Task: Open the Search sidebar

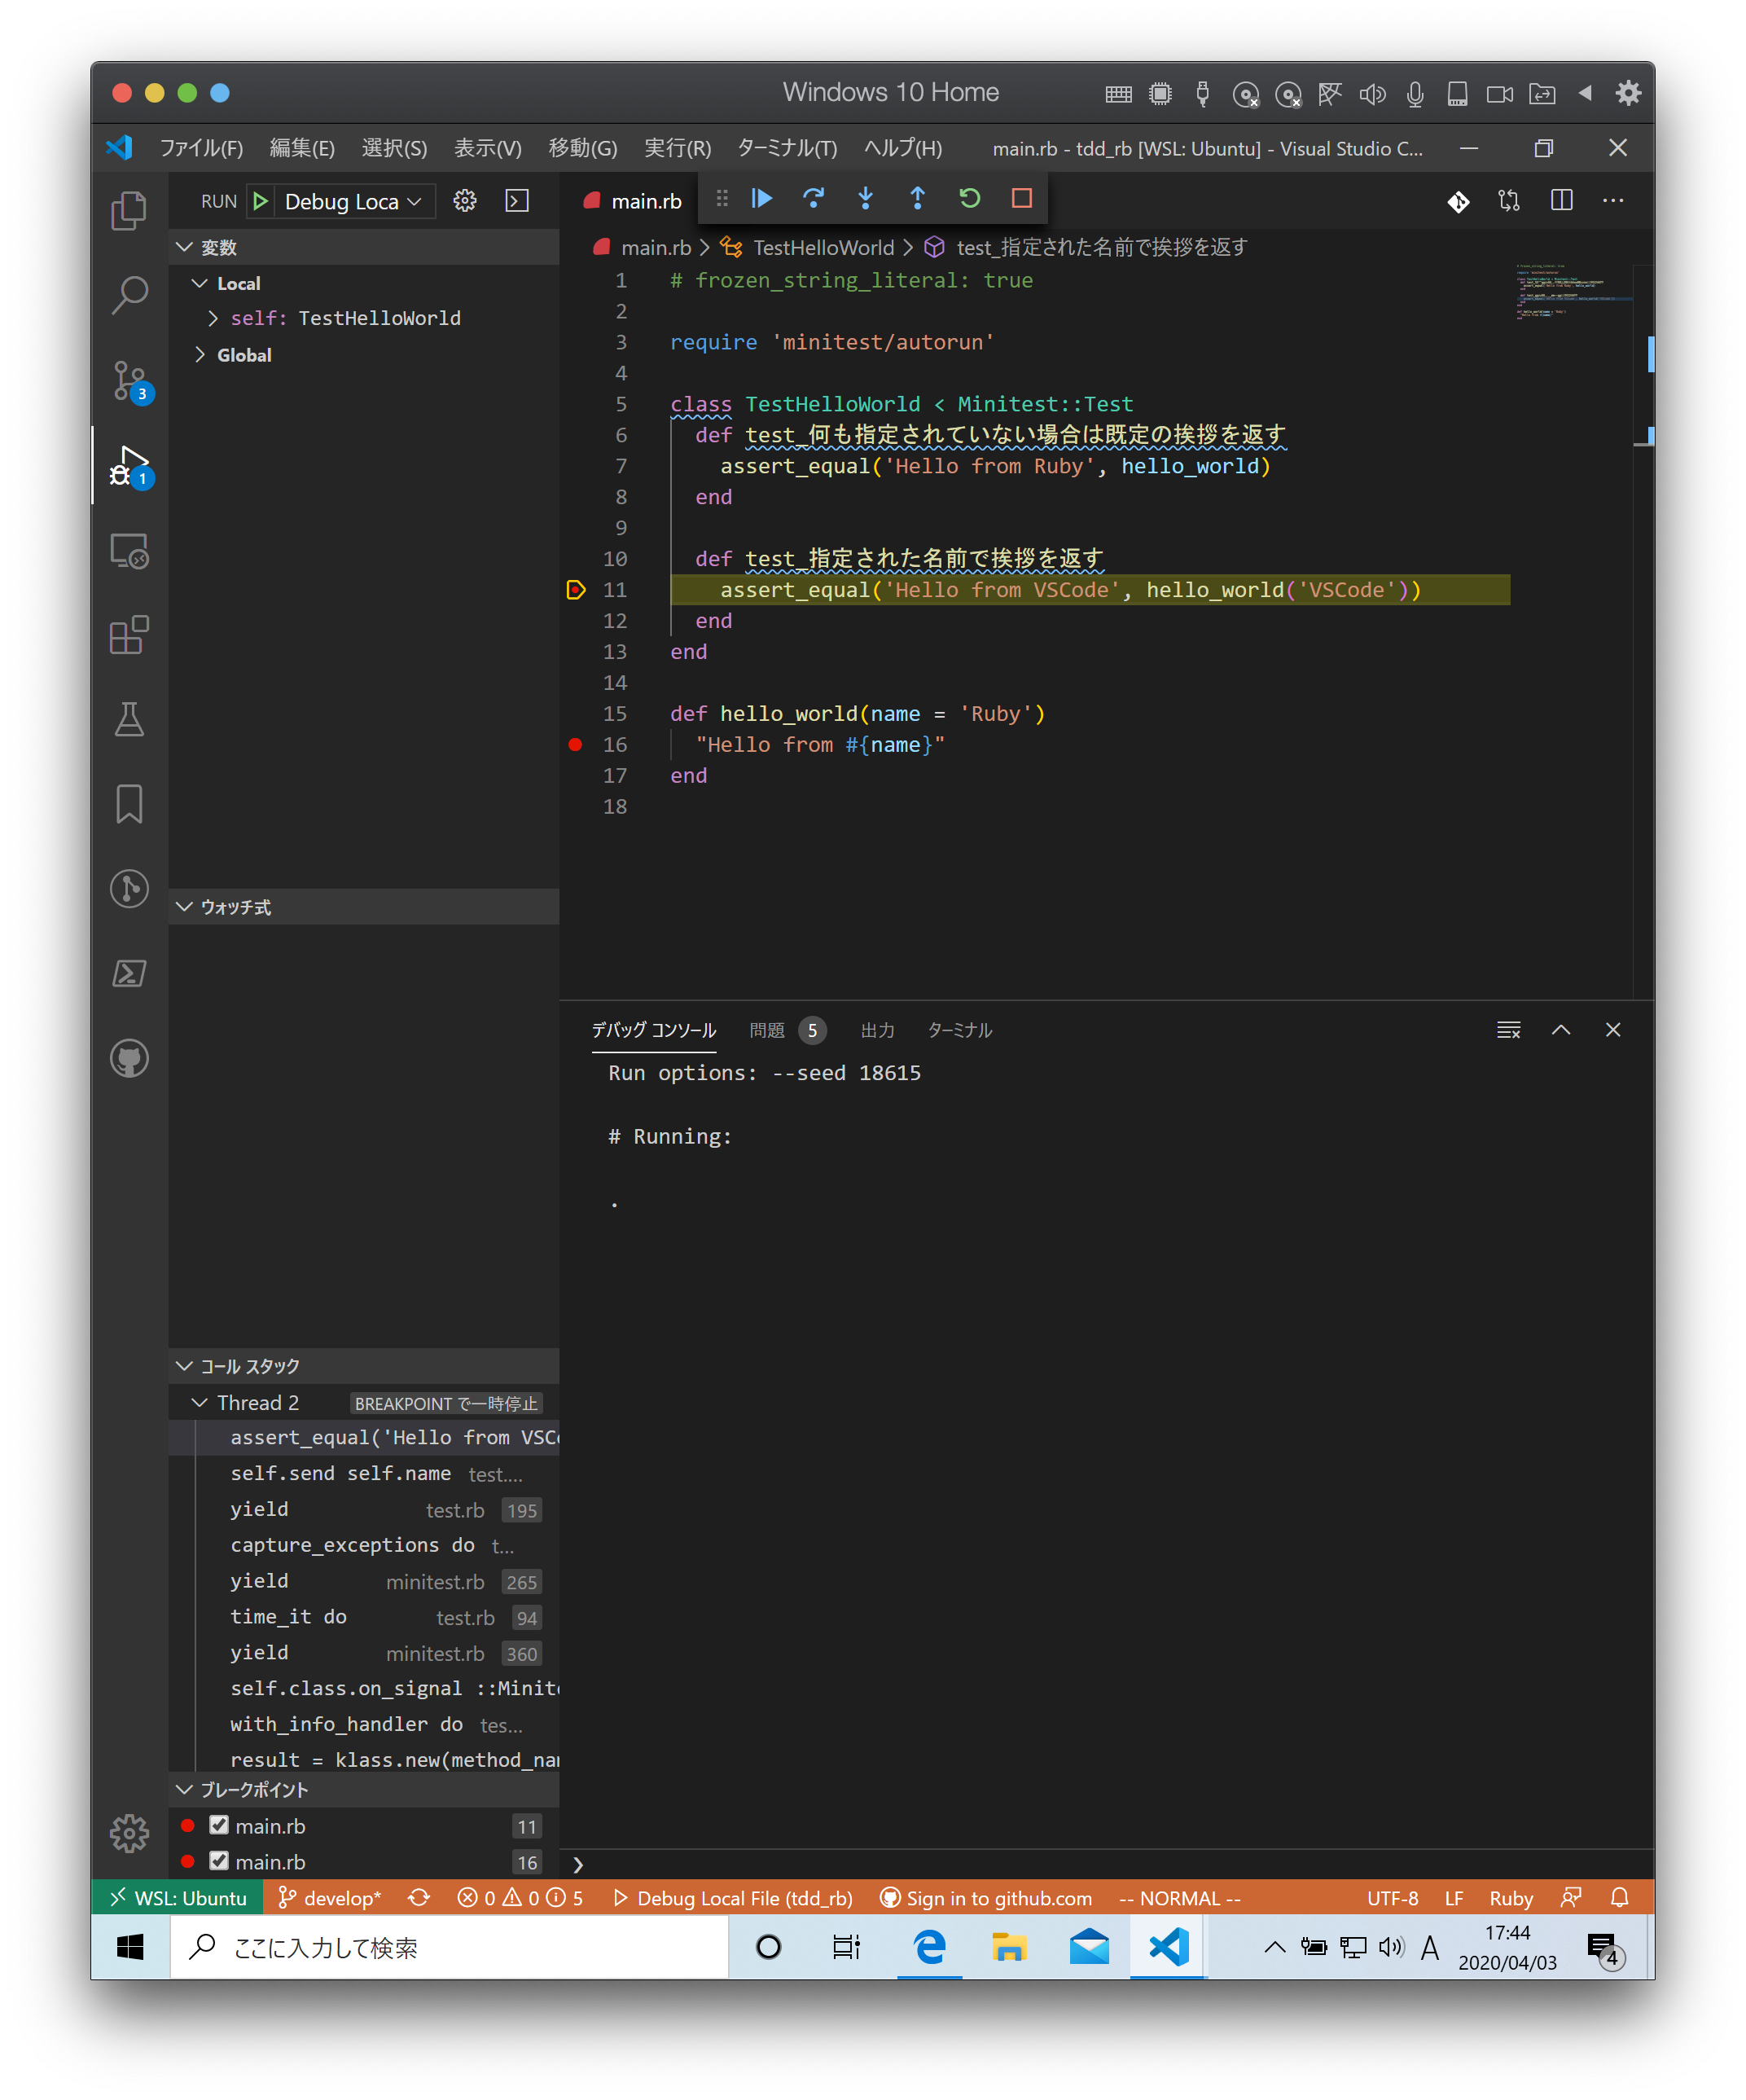Action: pos(129,295)
